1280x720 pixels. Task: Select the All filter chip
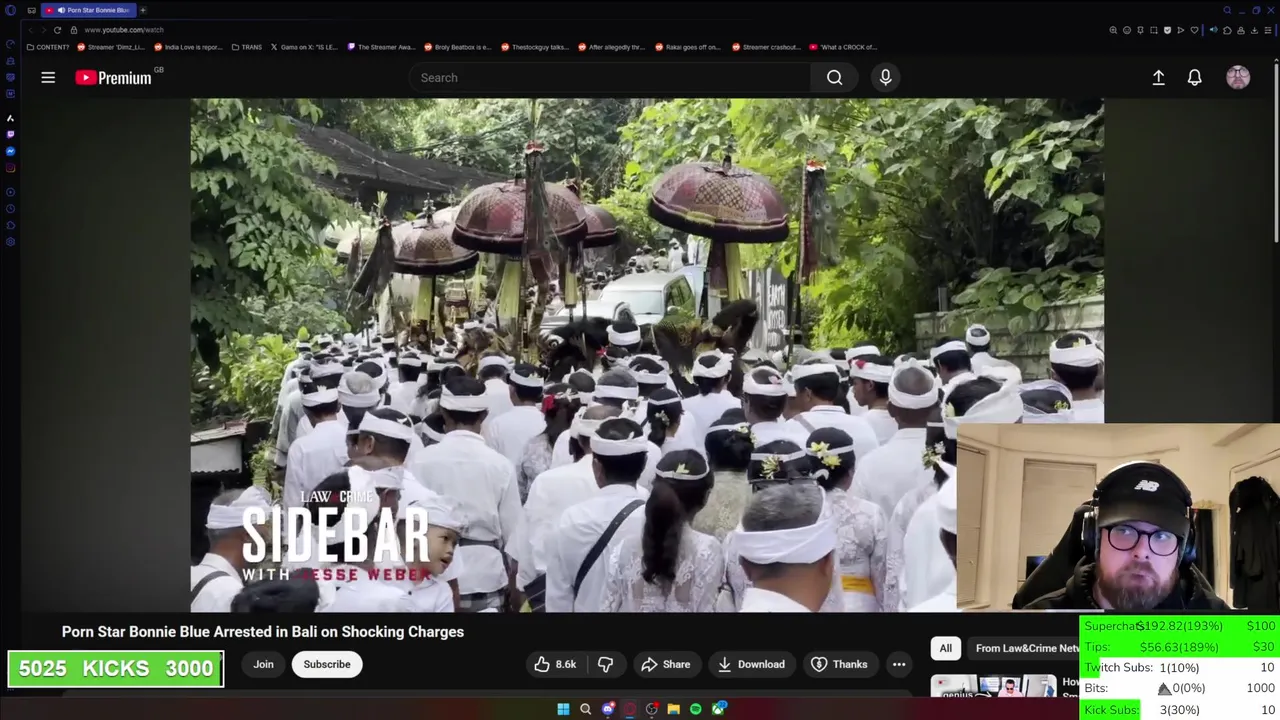coord(945,648)
